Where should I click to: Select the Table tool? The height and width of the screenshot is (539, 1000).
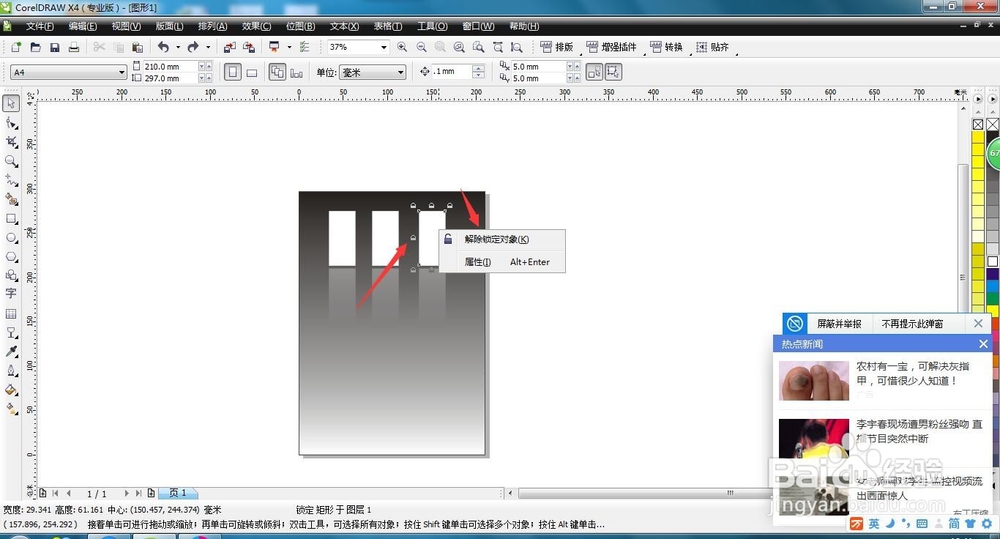pos(11,313)
